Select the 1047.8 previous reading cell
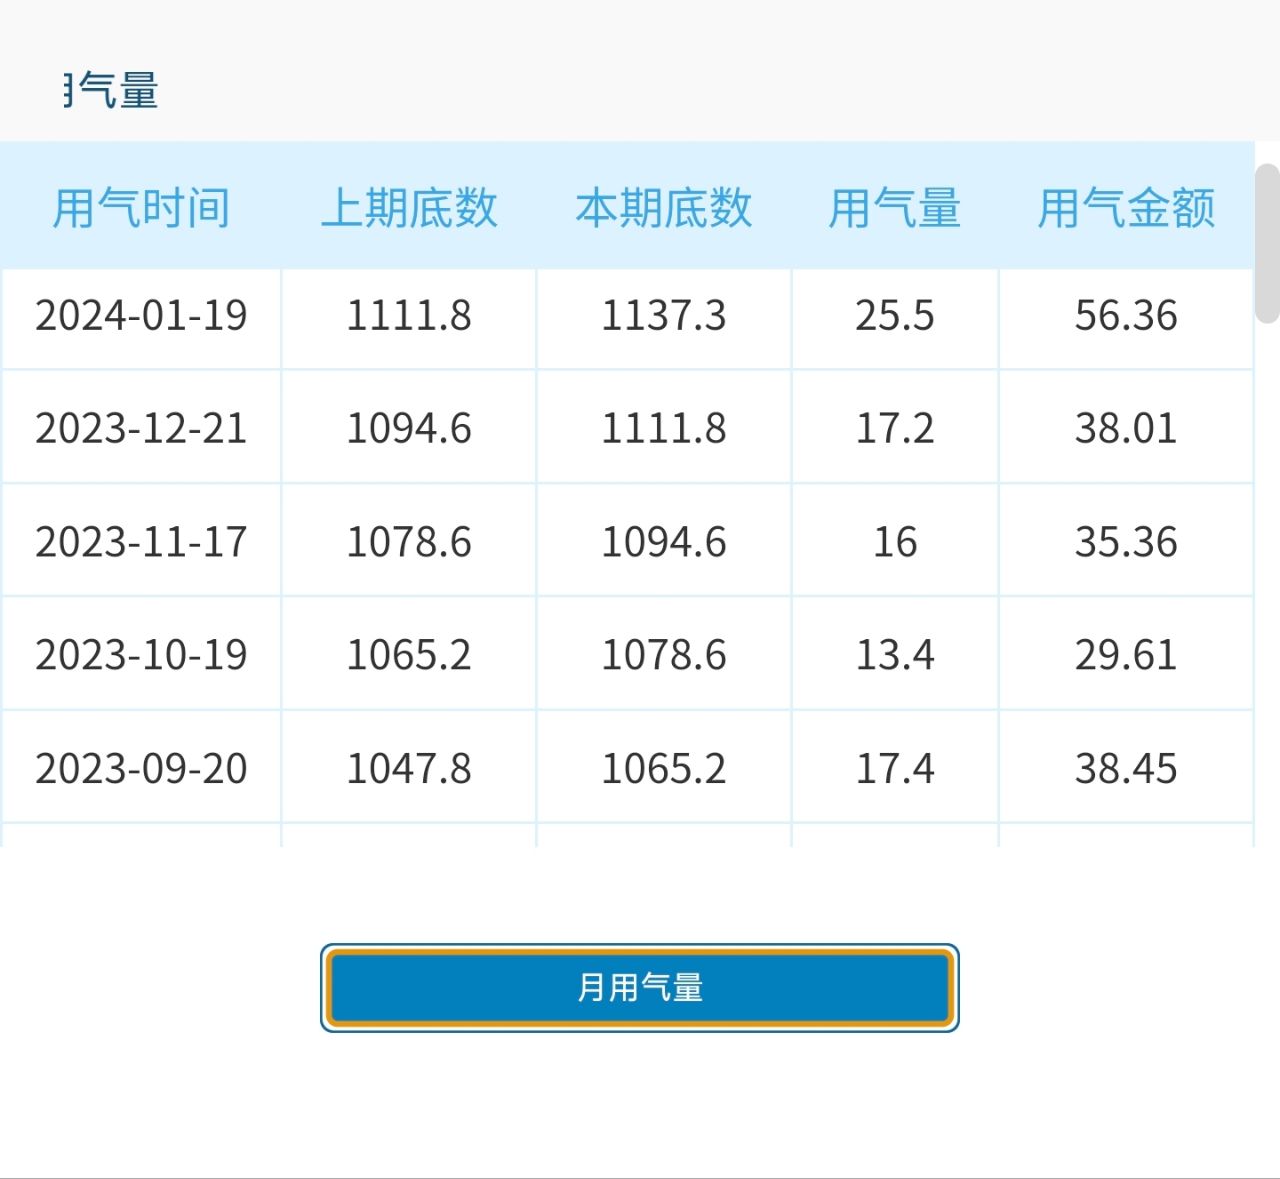The height and width of the screenshot is (1179, 1280). pyautogui.click(x=409, y=769)
